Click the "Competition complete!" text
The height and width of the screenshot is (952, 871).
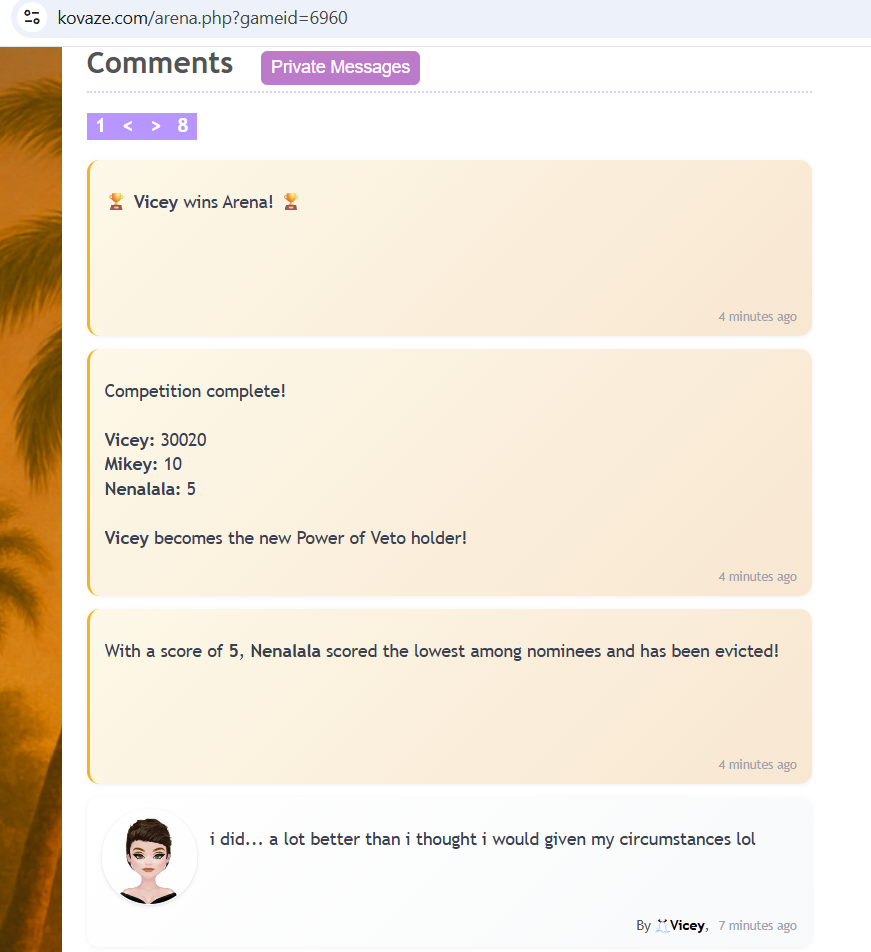point(195,391)
